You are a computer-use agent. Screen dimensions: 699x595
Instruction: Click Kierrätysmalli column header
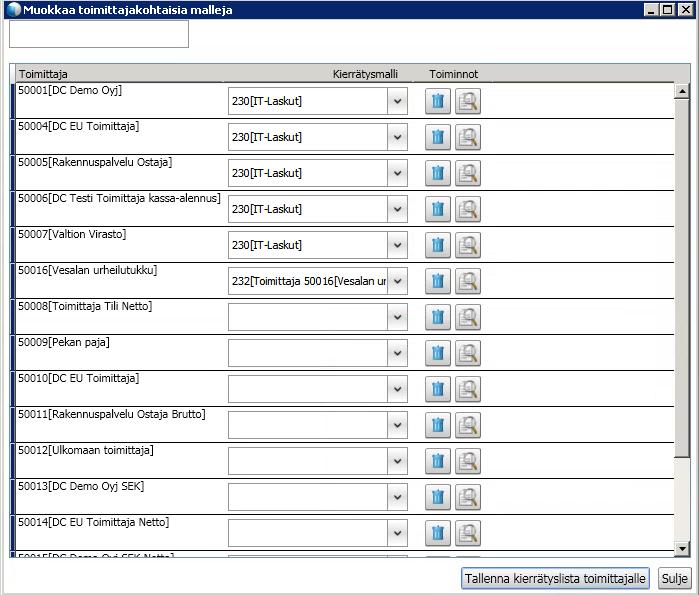[365, 74]
